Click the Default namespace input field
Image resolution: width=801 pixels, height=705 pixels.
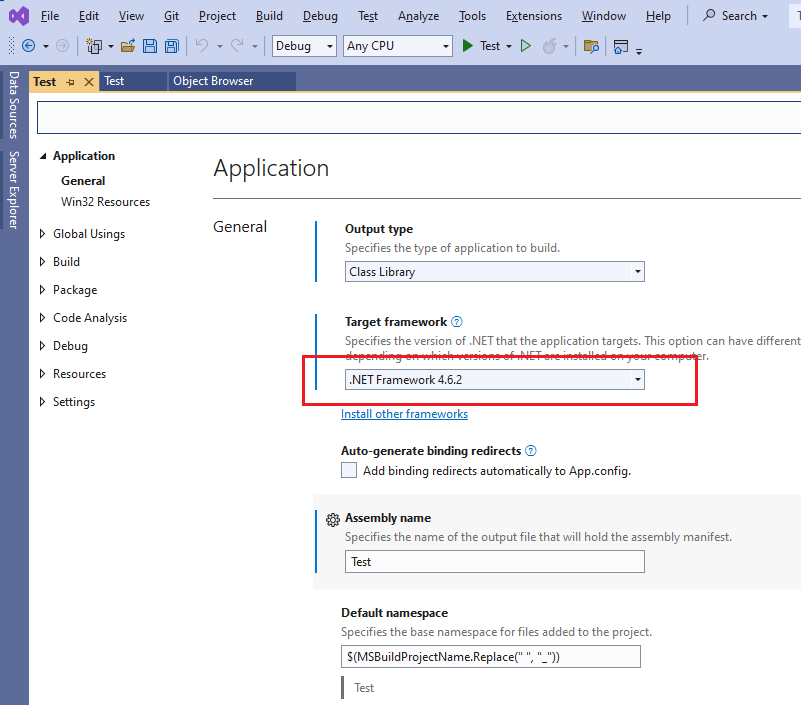(490, 656)
